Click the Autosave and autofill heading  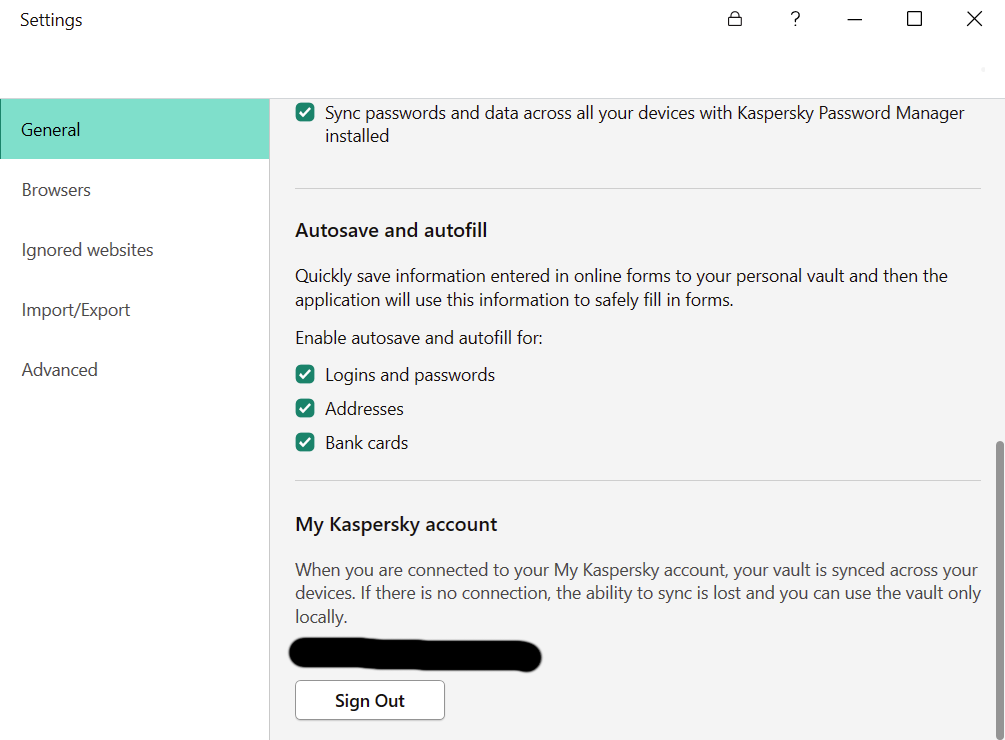tap(391, 231)
